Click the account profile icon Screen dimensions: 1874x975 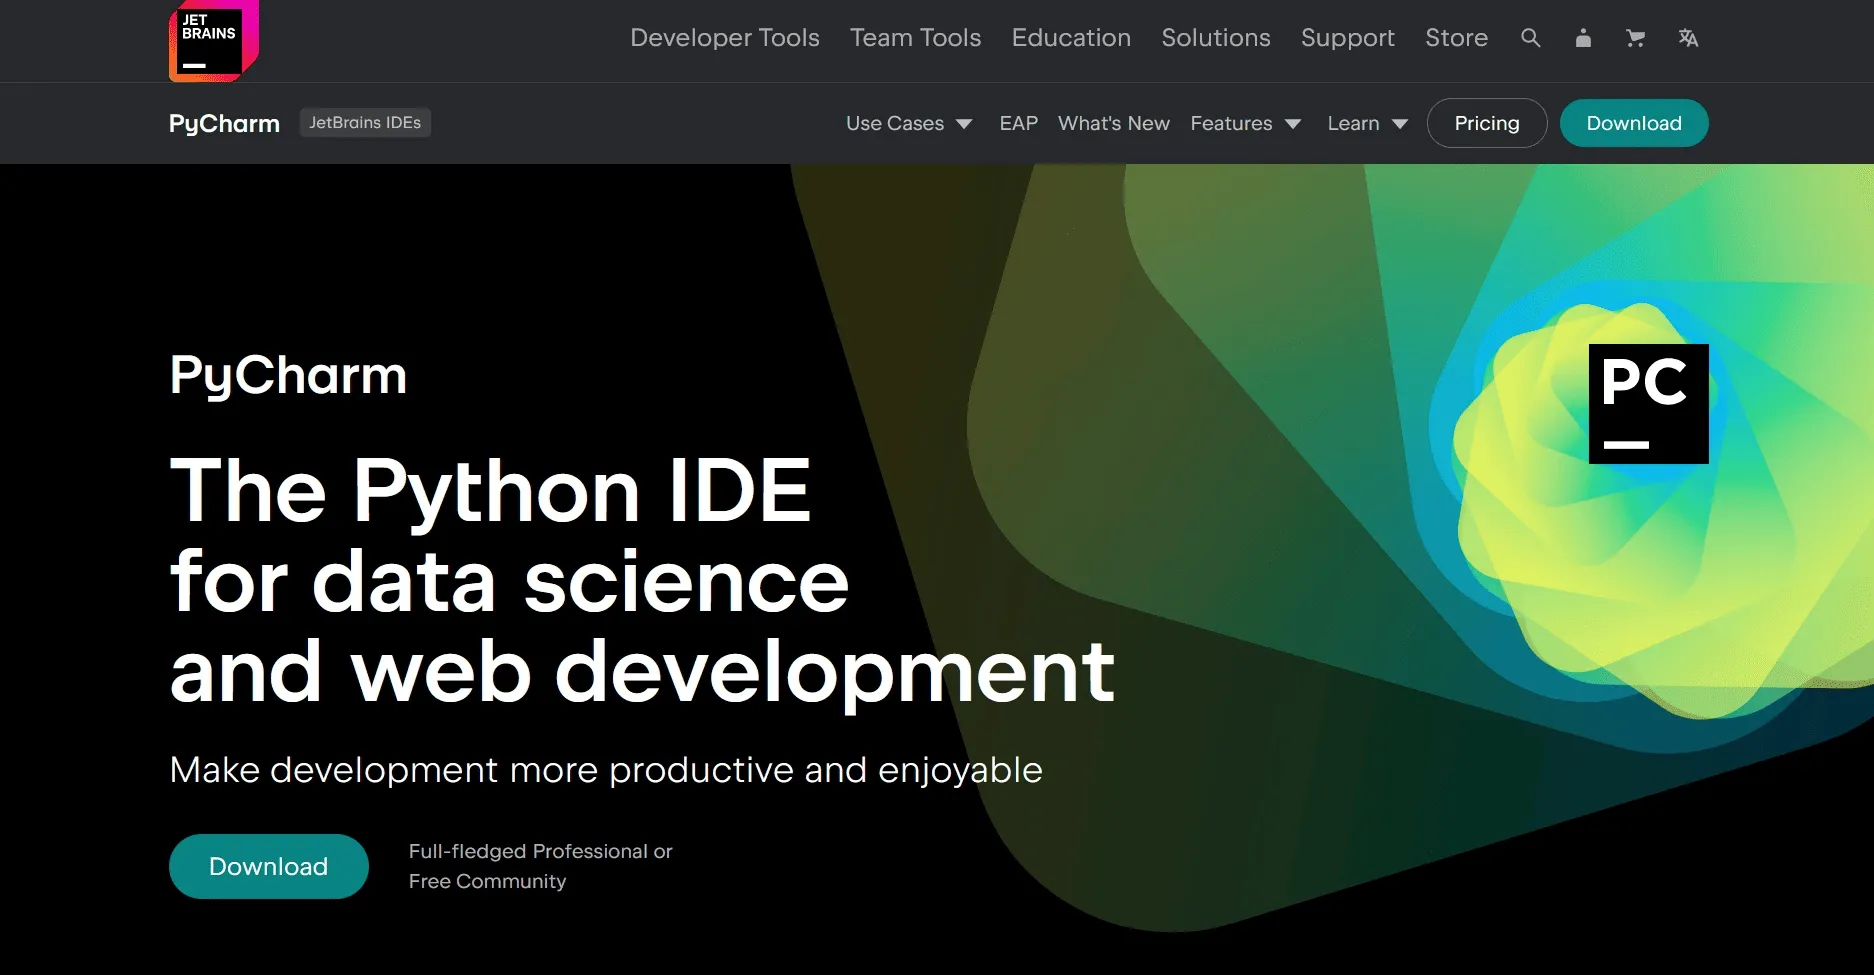(1583, 38)
